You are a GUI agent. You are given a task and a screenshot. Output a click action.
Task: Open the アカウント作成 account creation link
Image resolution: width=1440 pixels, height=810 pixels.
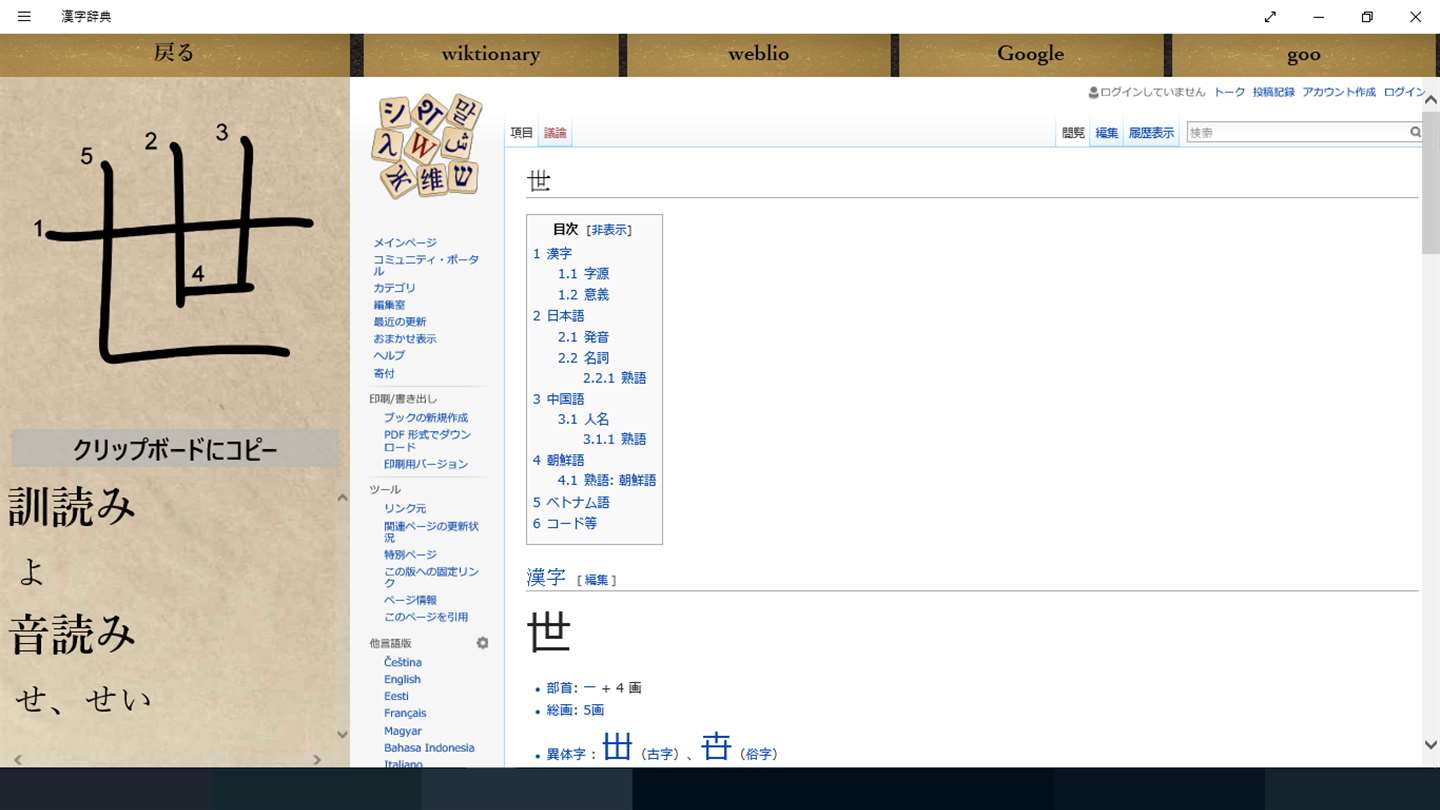pos(1339,92)
